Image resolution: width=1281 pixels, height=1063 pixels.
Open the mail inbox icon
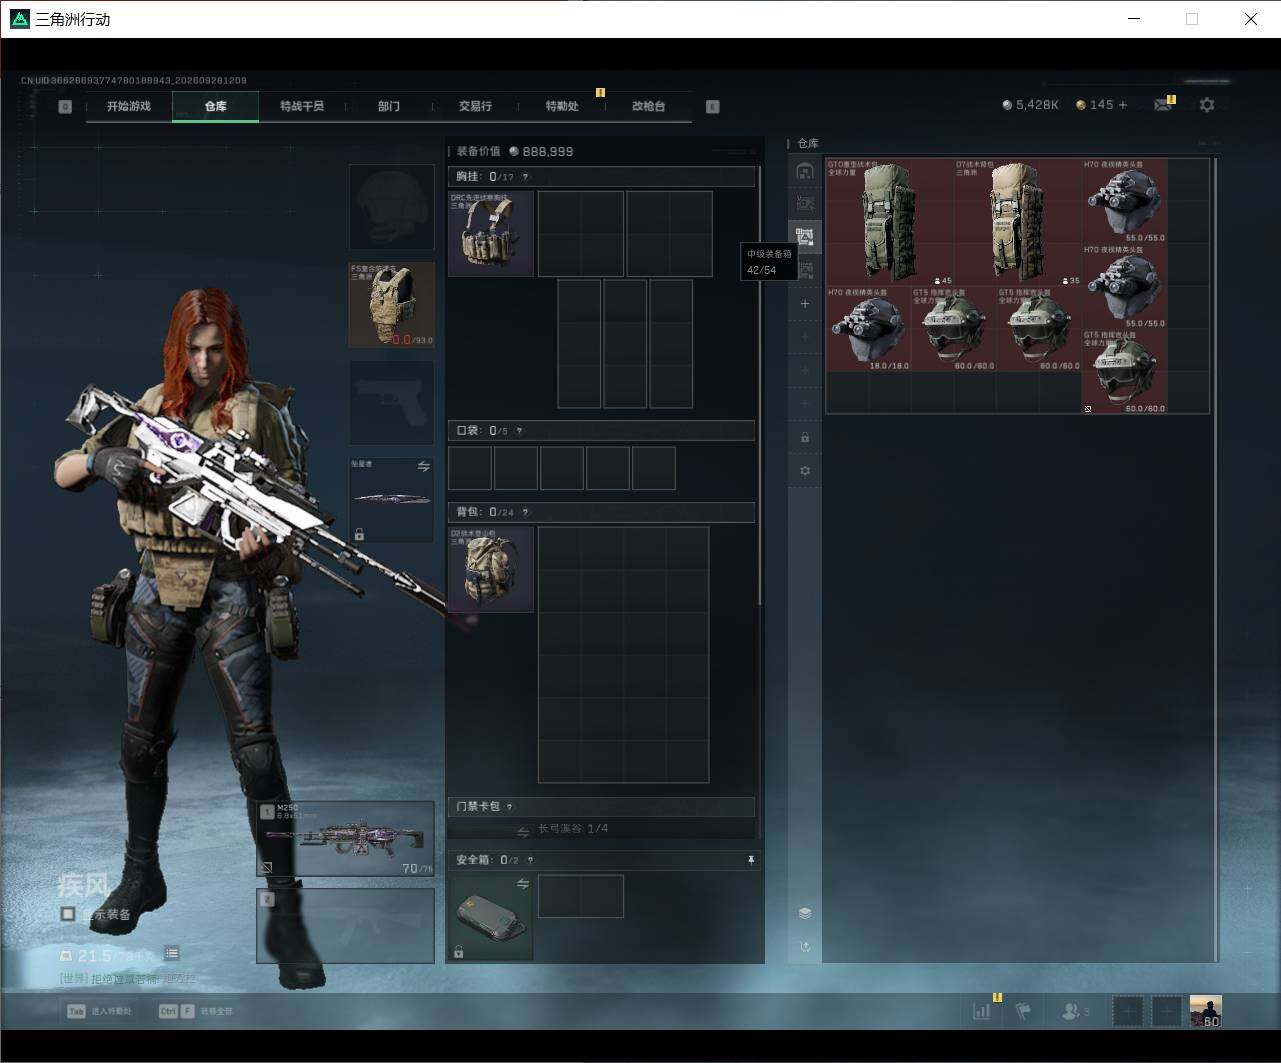1162,104
